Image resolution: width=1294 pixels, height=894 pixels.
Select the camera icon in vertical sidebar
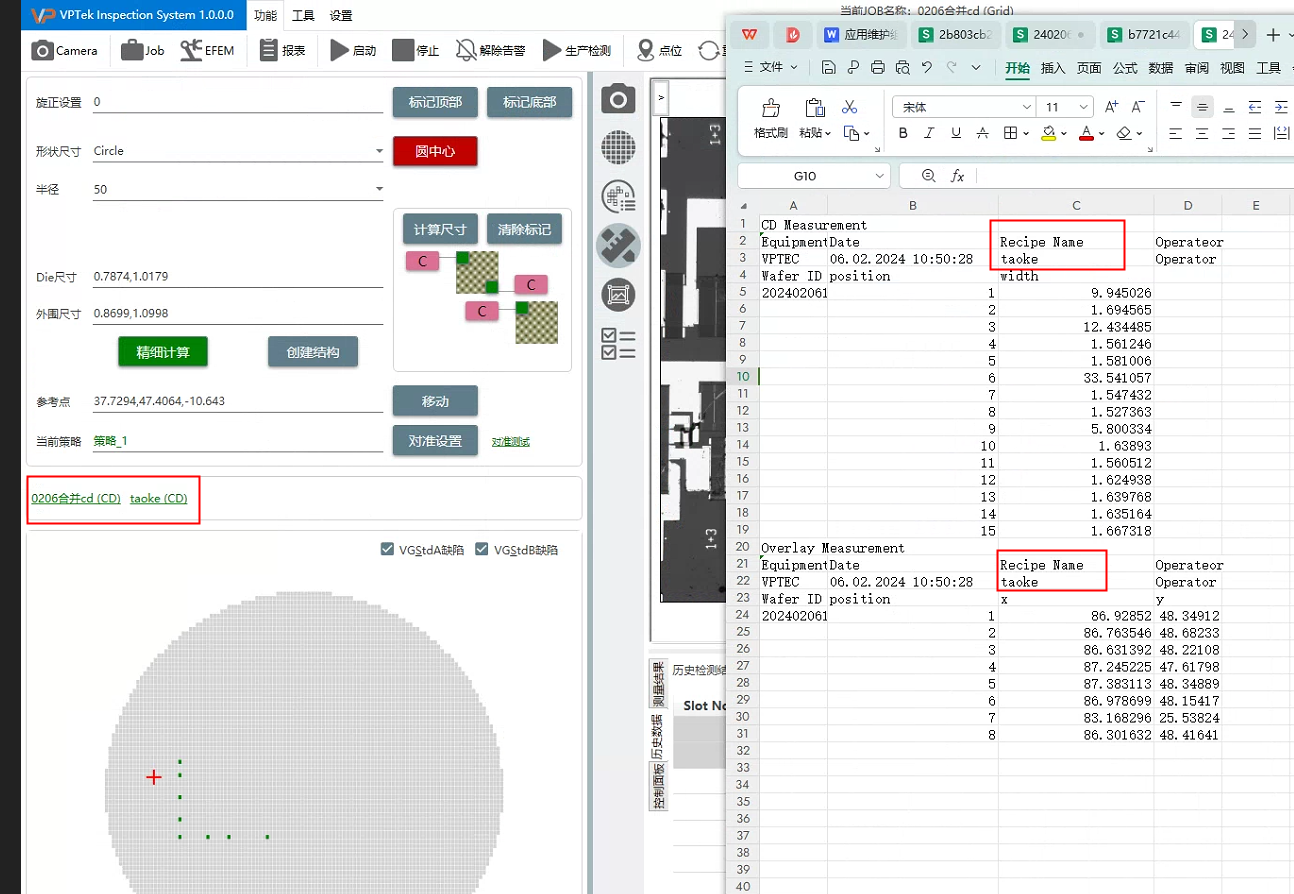point(618,99)
